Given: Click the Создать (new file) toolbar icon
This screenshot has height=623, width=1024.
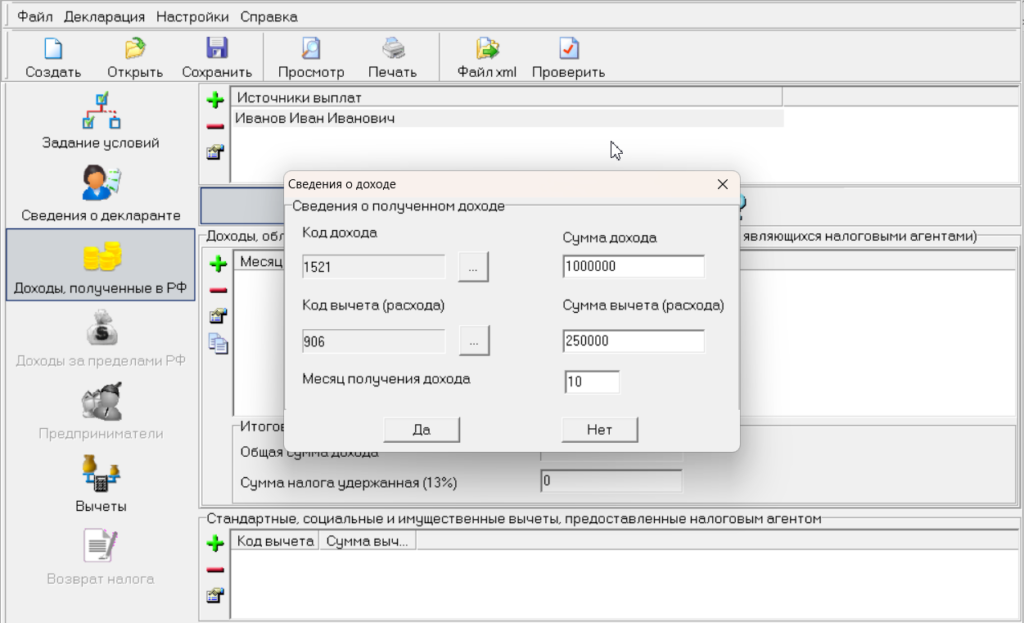Looking at the screenshot, I should [53, 50].
